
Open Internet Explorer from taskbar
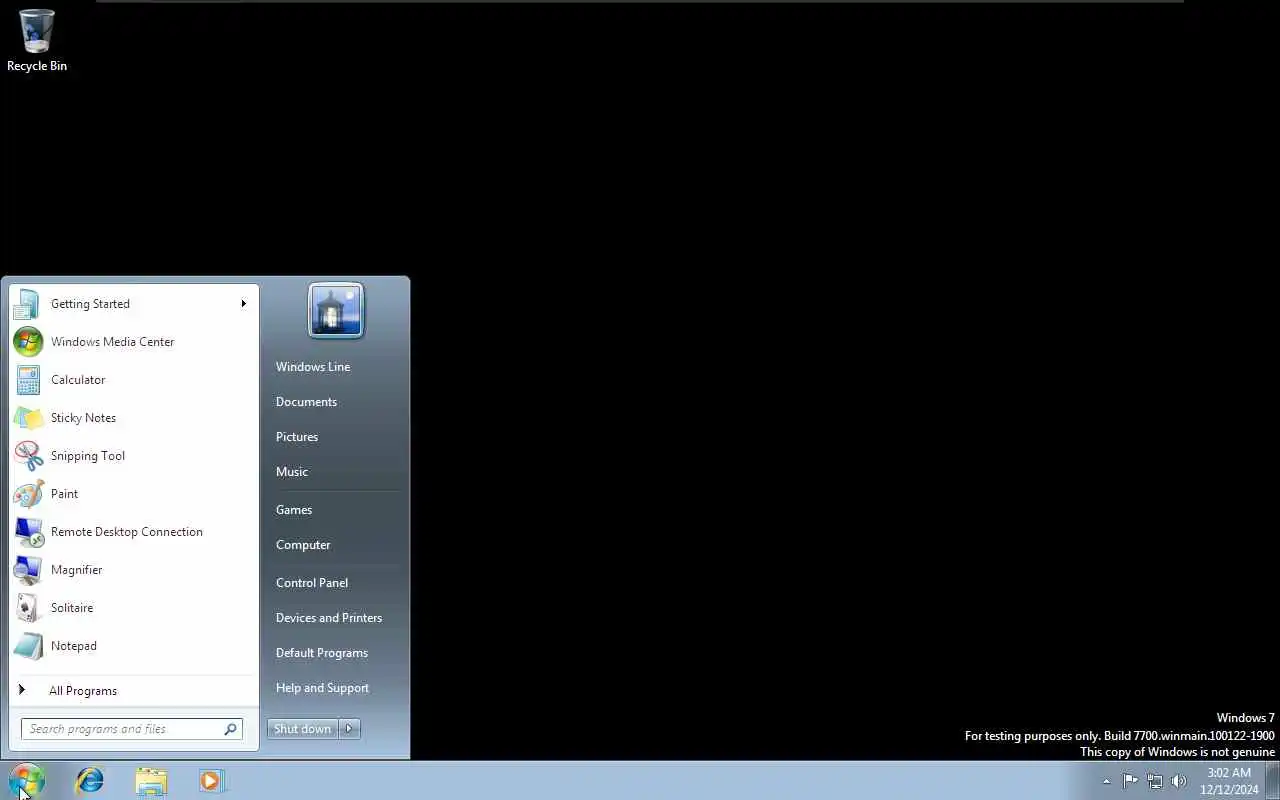[90, 780]
